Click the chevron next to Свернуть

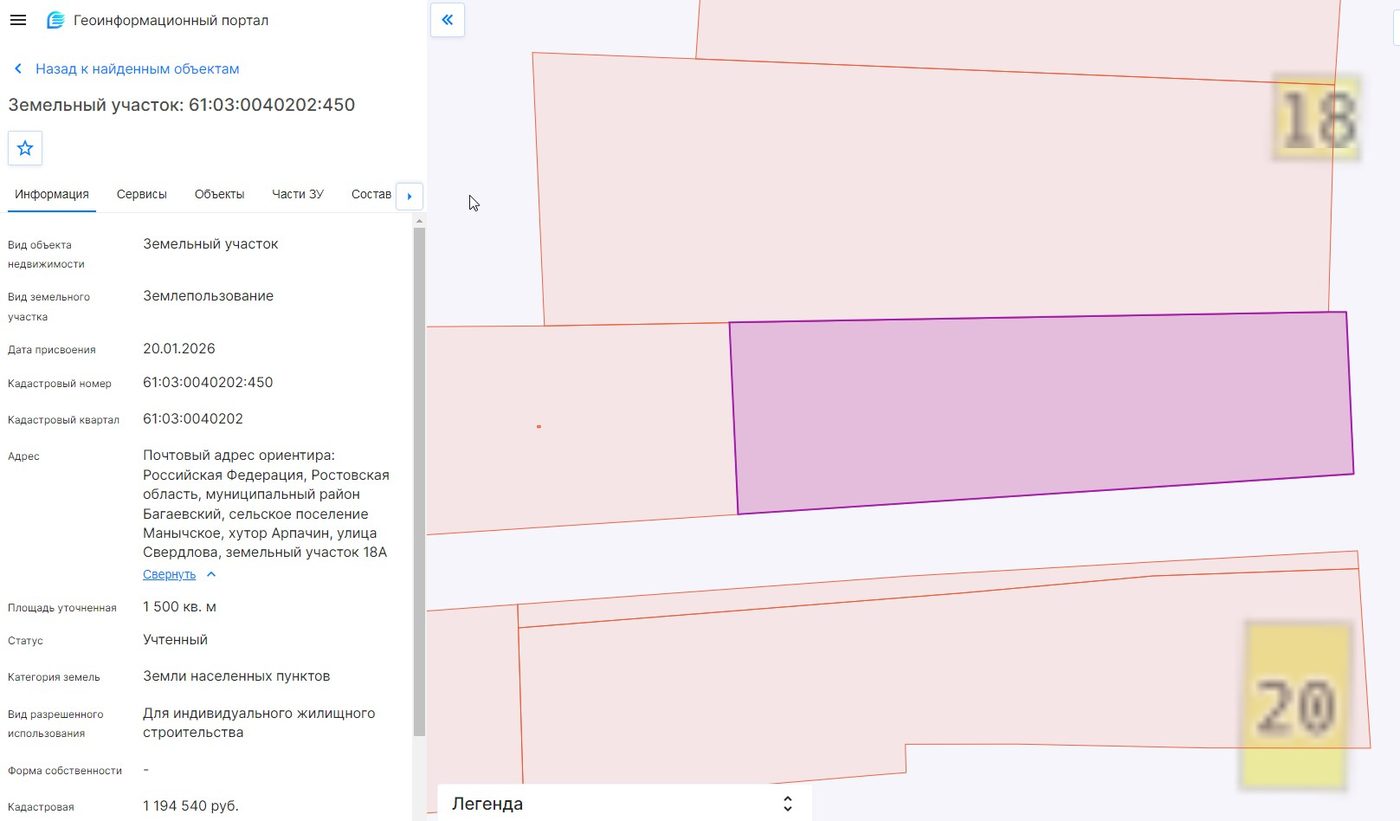click(x=211, y=574)
